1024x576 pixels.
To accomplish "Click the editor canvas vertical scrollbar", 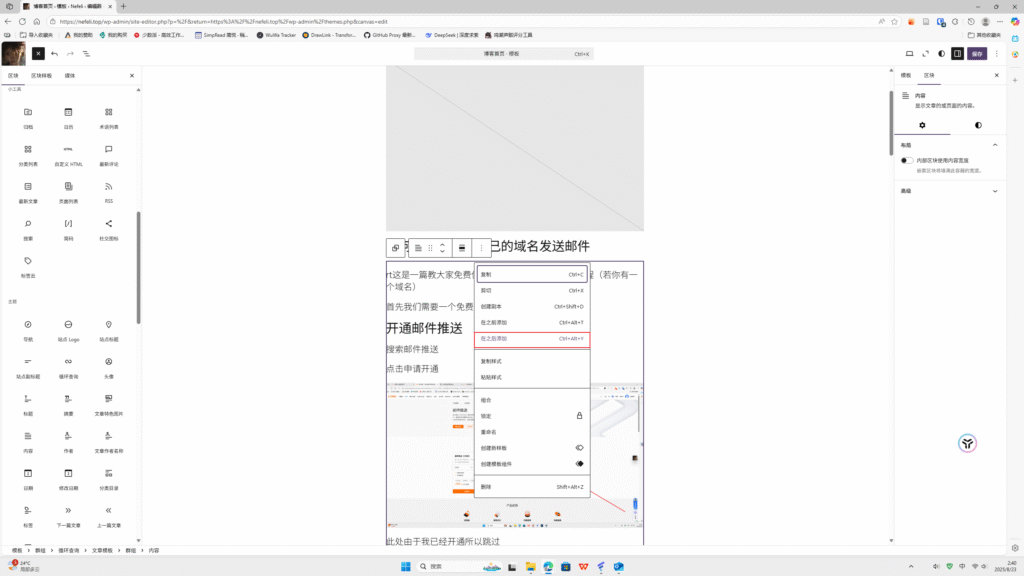I will [x=891, y=123].
